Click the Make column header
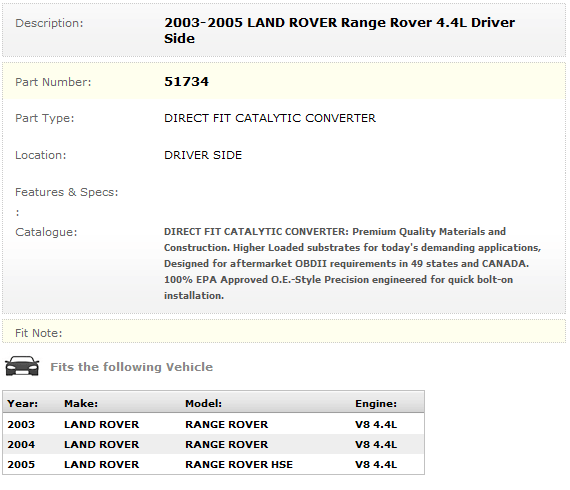 tap(81, 403)
